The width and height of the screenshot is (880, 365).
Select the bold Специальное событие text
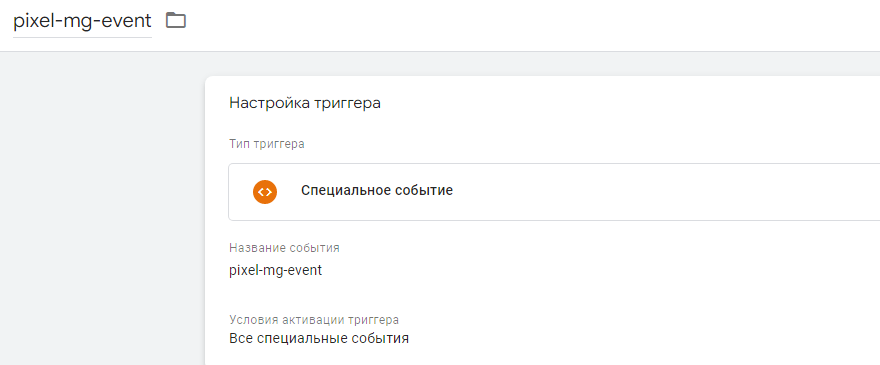(377, 190)
